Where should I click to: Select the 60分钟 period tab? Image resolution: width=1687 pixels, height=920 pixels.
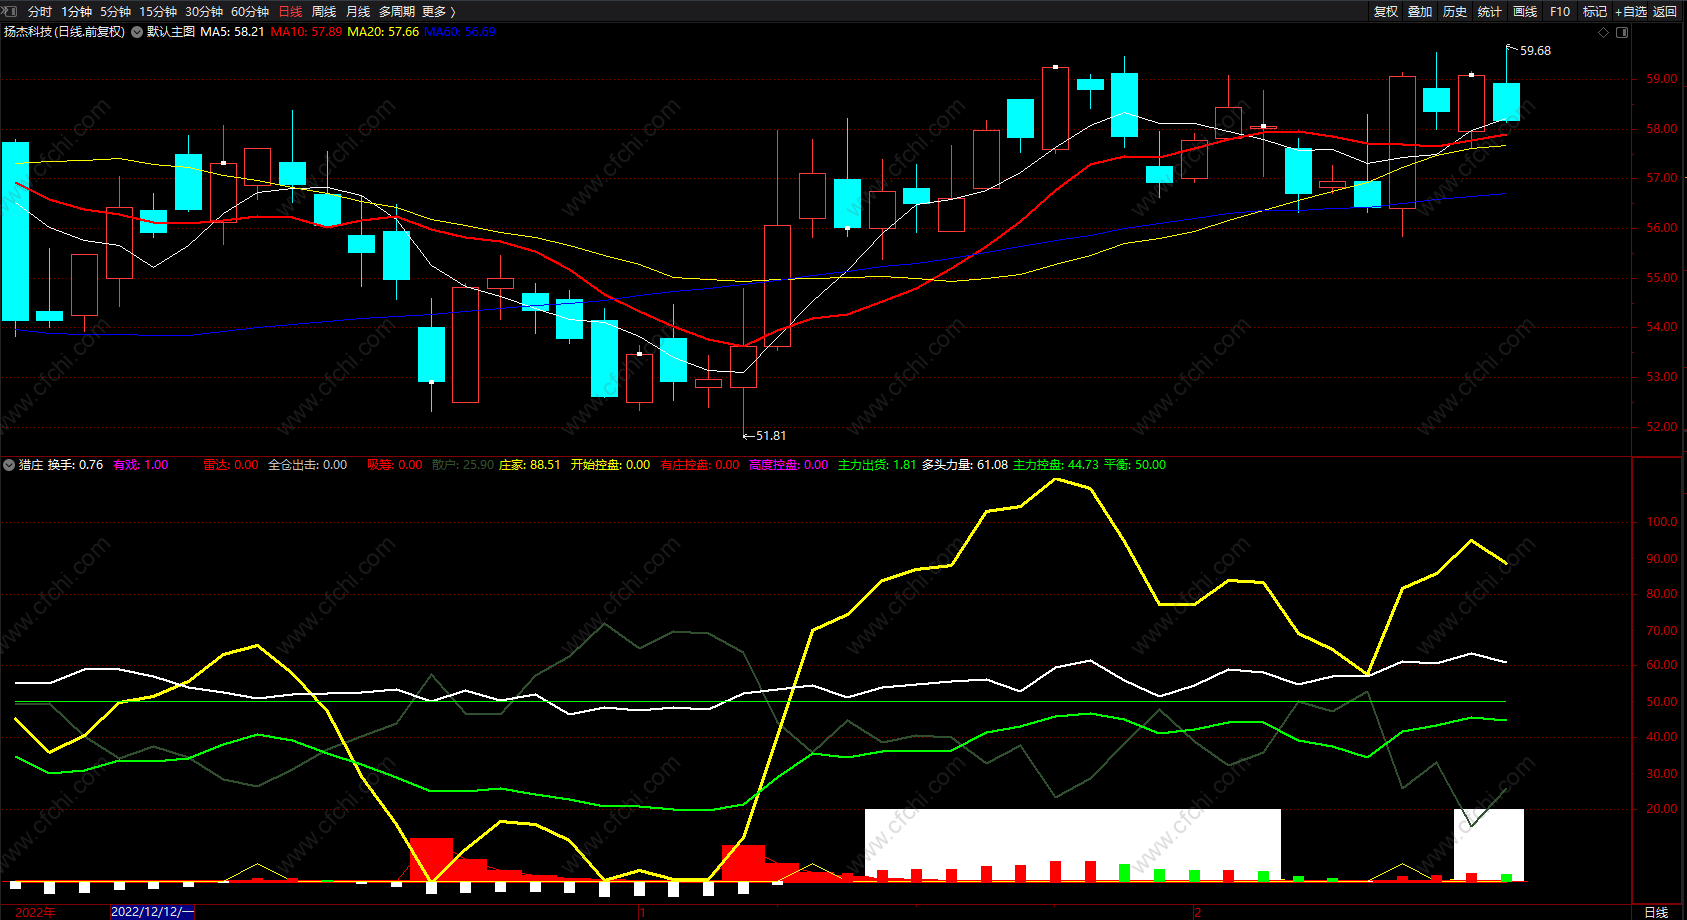(x=250, y=11)
